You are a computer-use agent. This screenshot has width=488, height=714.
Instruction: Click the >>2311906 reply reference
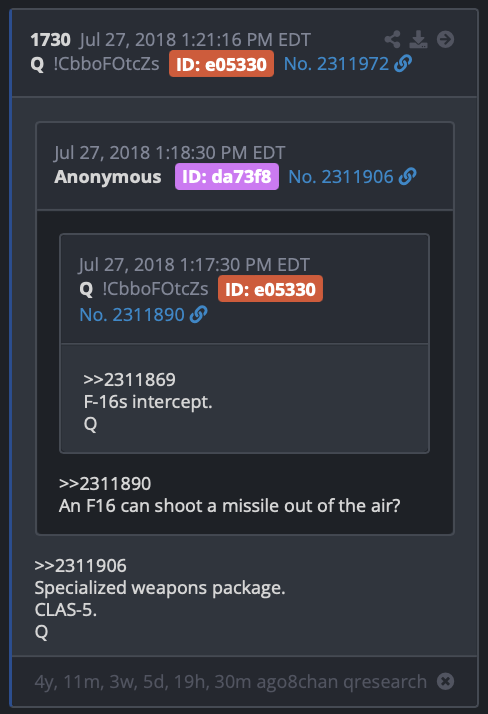(81, 566)
